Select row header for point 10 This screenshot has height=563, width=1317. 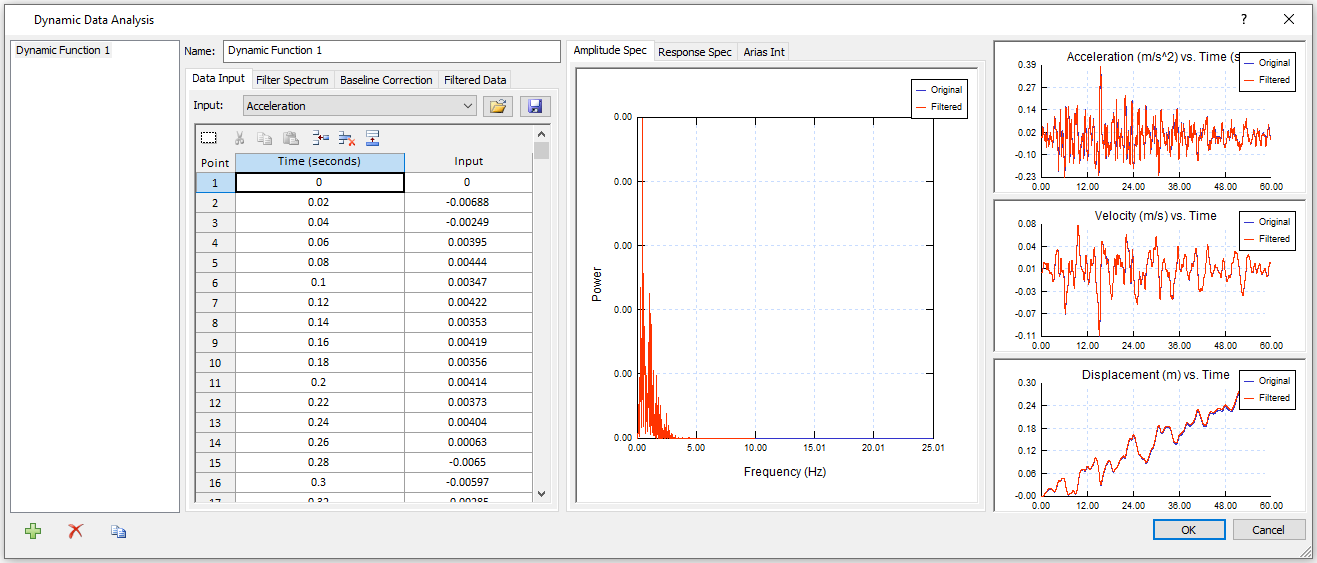point(215,362)
